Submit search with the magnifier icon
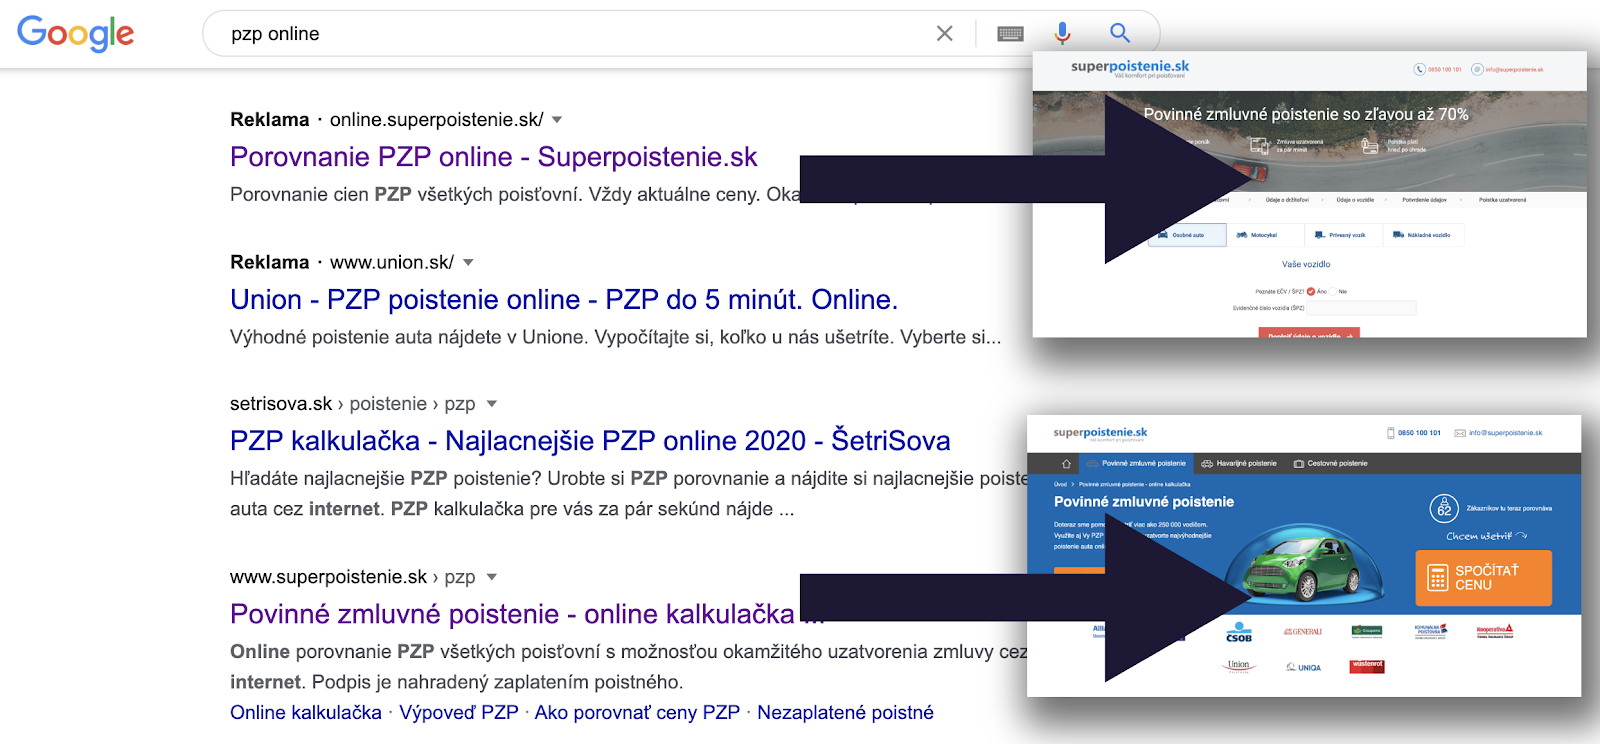 click(1120, 33)
